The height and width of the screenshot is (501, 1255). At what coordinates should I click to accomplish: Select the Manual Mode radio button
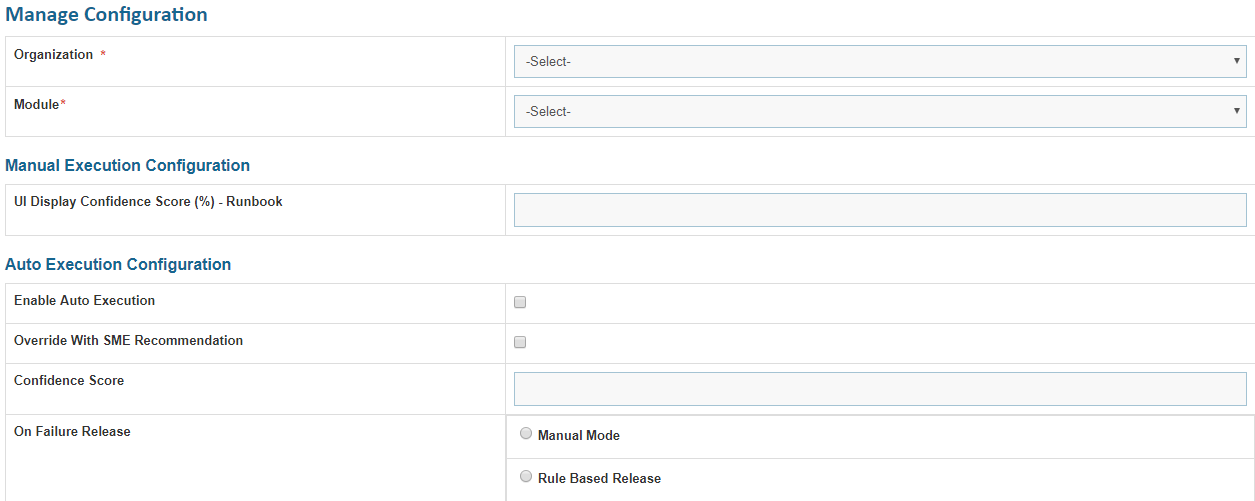(526, 434)
